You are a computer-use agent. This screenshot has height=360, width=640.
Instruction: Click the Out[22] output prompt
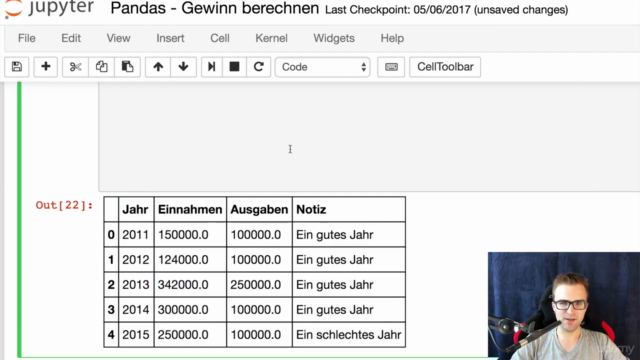[64, 205]
